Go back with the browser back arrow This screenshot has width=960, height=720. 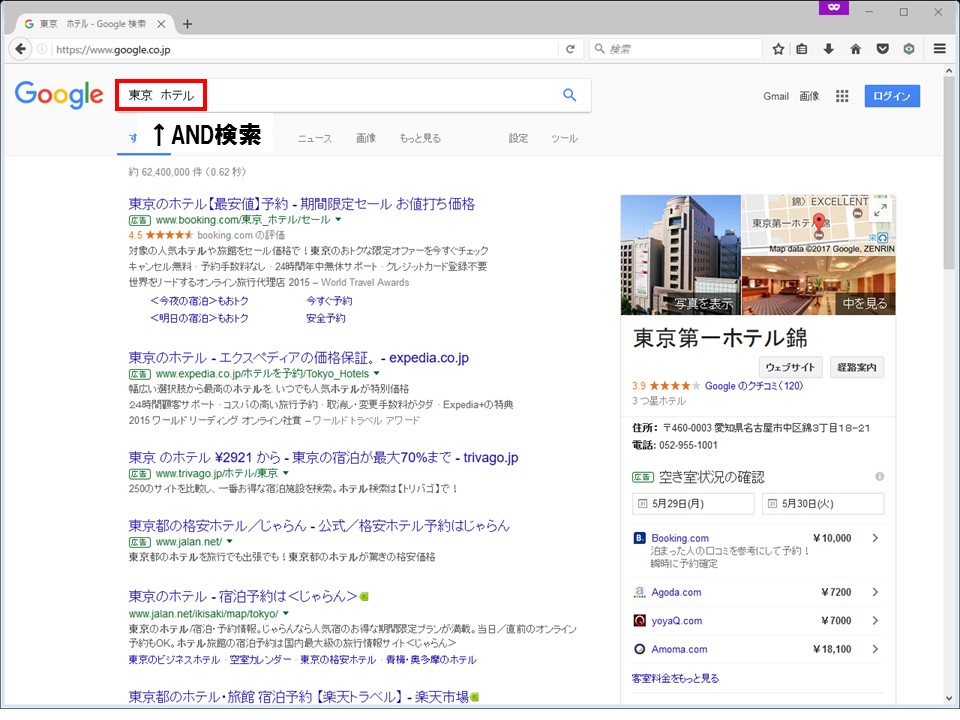(20, 49)
